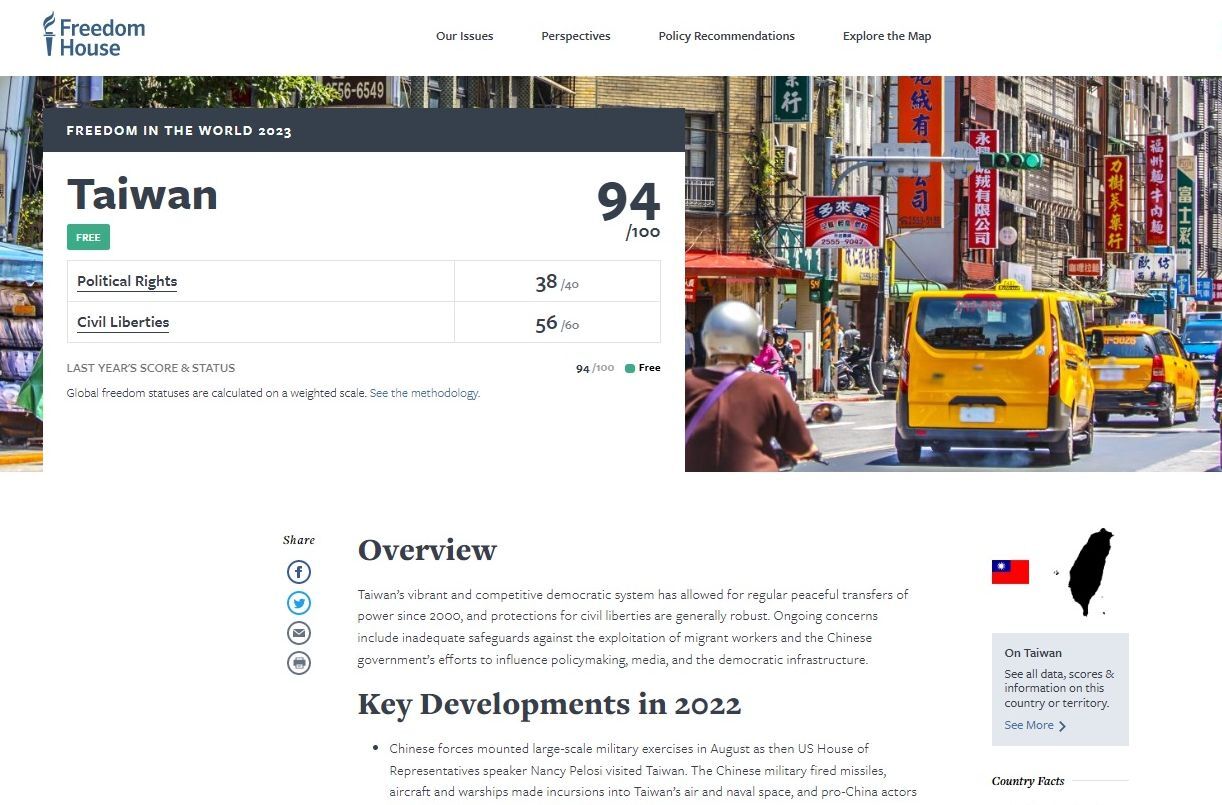Image resolution: width=1222 pixels, height=805 pixels.
Task: Open the Political Rights section link
Action: 127,281
